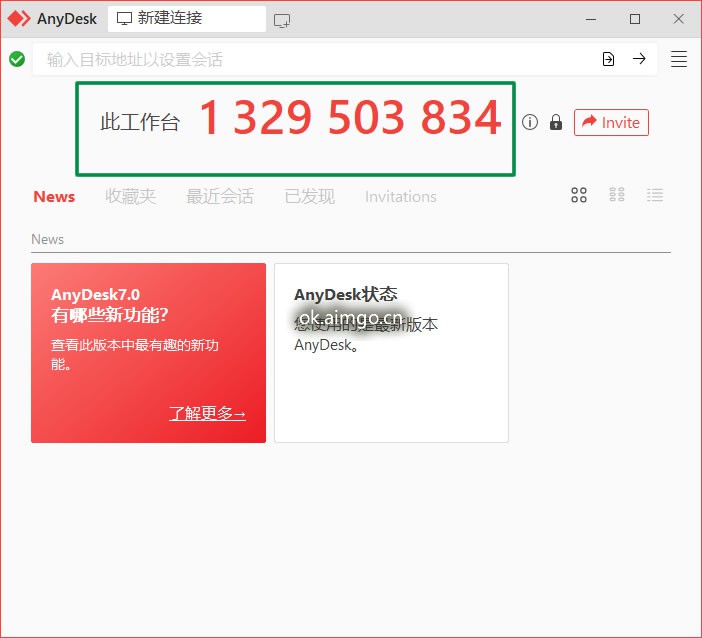Click the 了解更多 link

[x=207, y=413]
